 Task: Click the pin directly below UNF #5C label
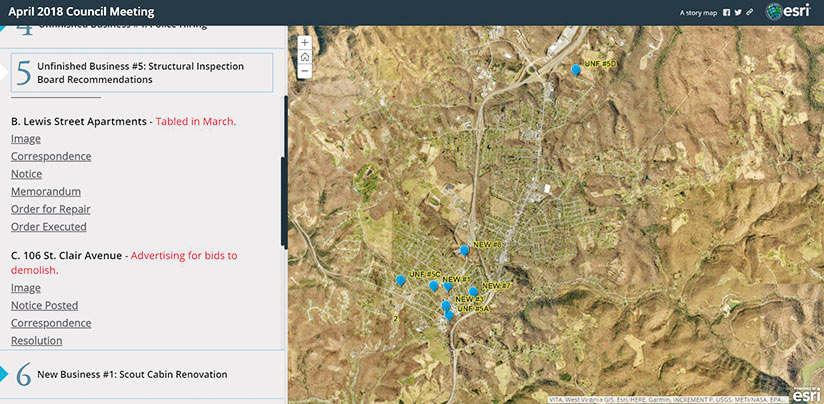434,286
